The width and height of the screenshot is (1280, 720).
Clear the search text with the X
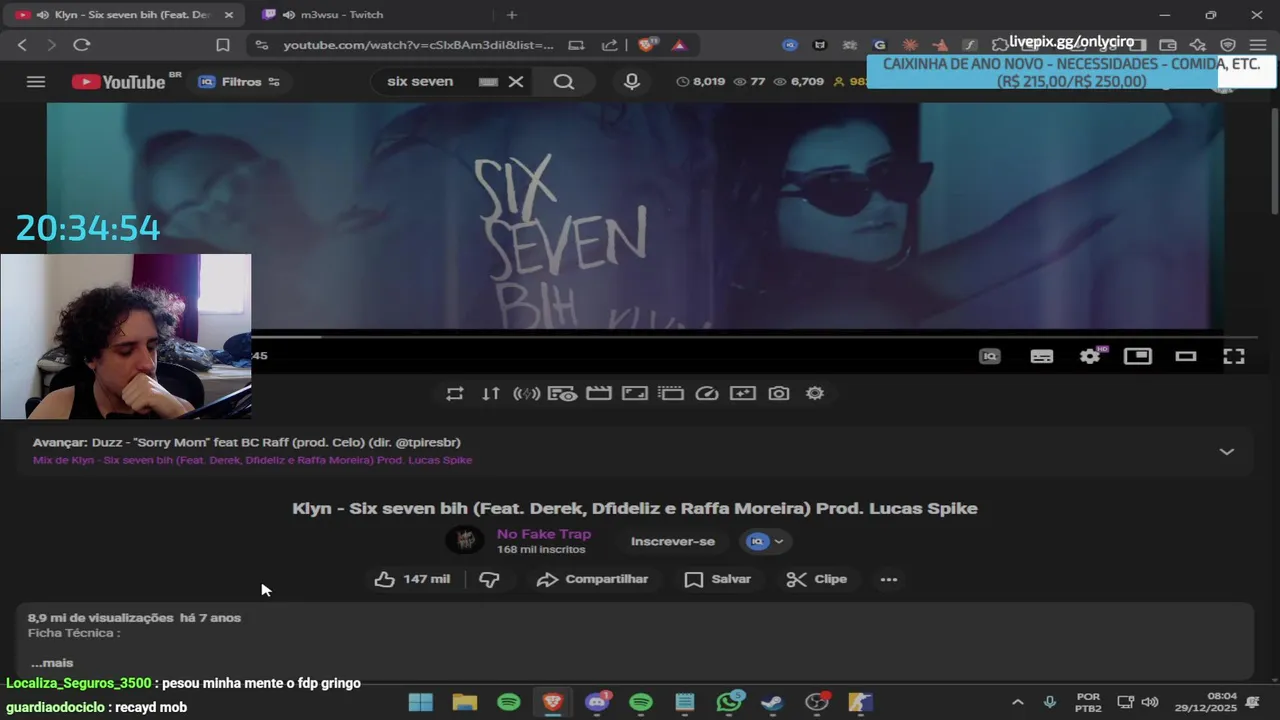click(x=516, y=82)
